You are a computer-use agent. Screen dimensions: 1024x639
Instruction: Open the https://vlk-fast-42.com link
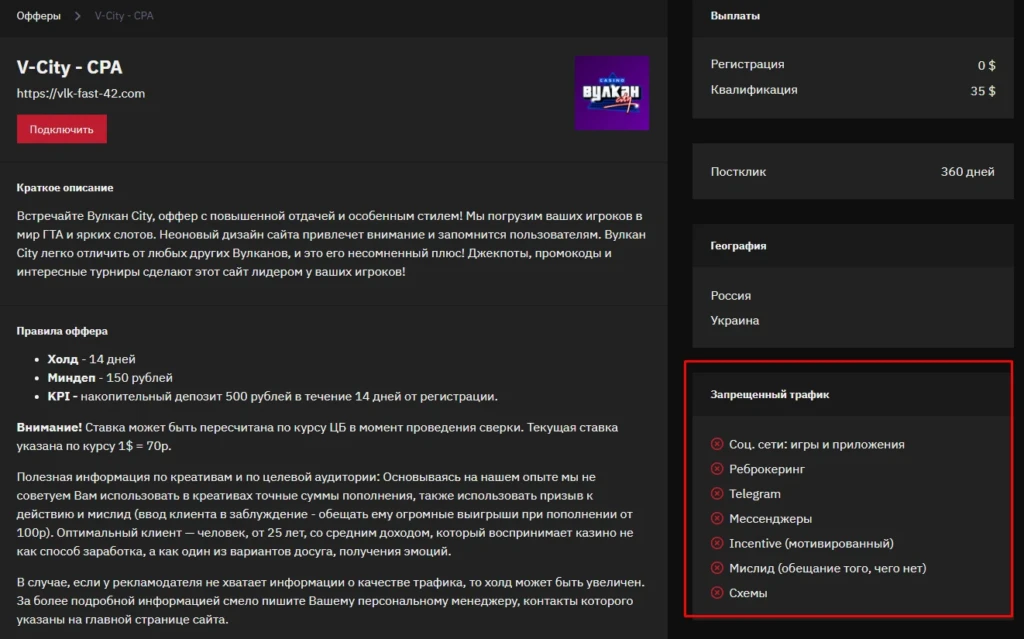81,93
